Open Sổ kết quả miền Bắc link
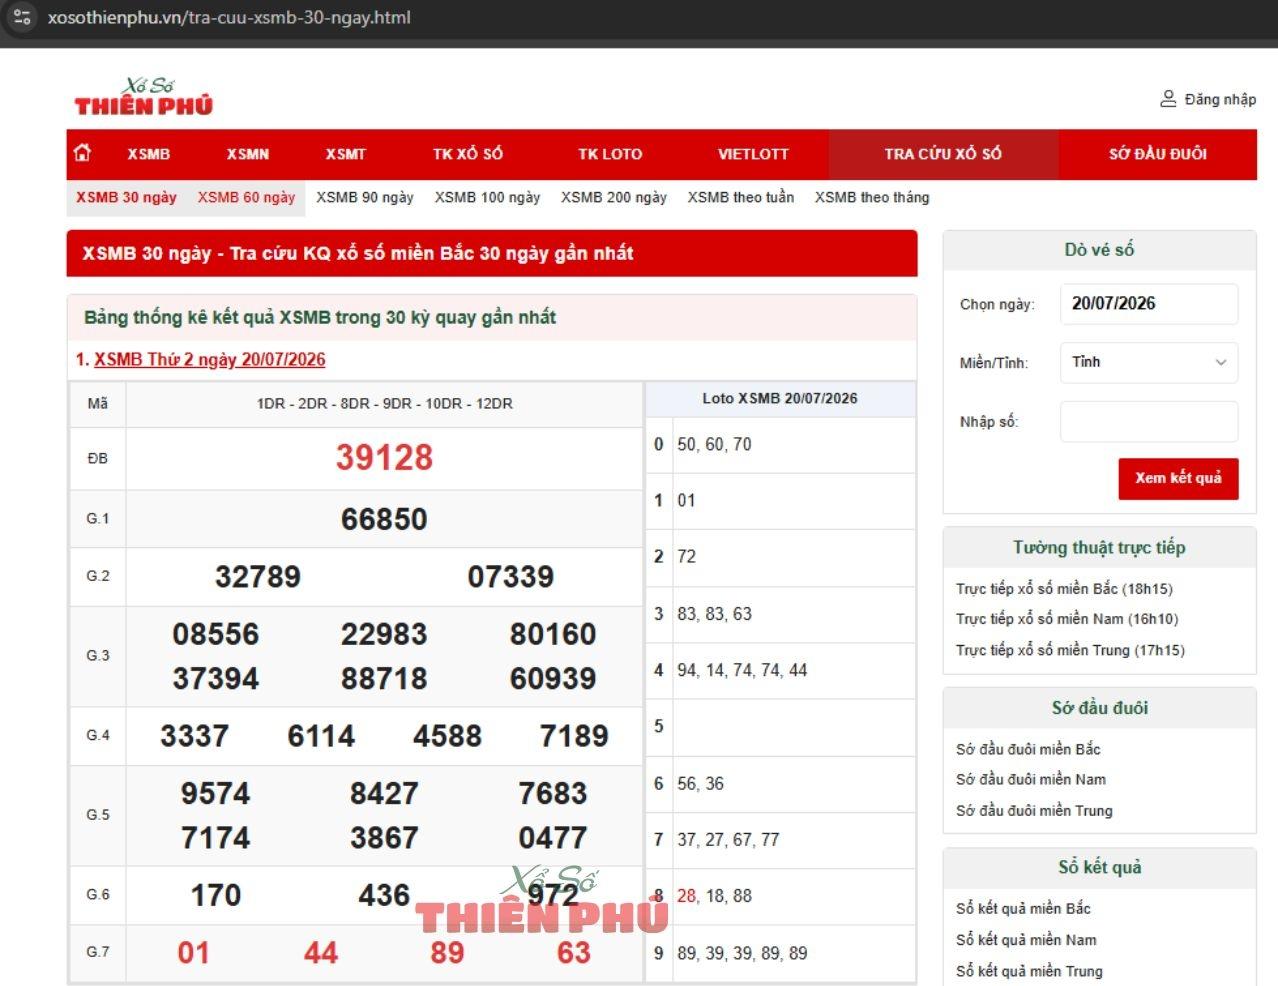 pos(1023,908)
